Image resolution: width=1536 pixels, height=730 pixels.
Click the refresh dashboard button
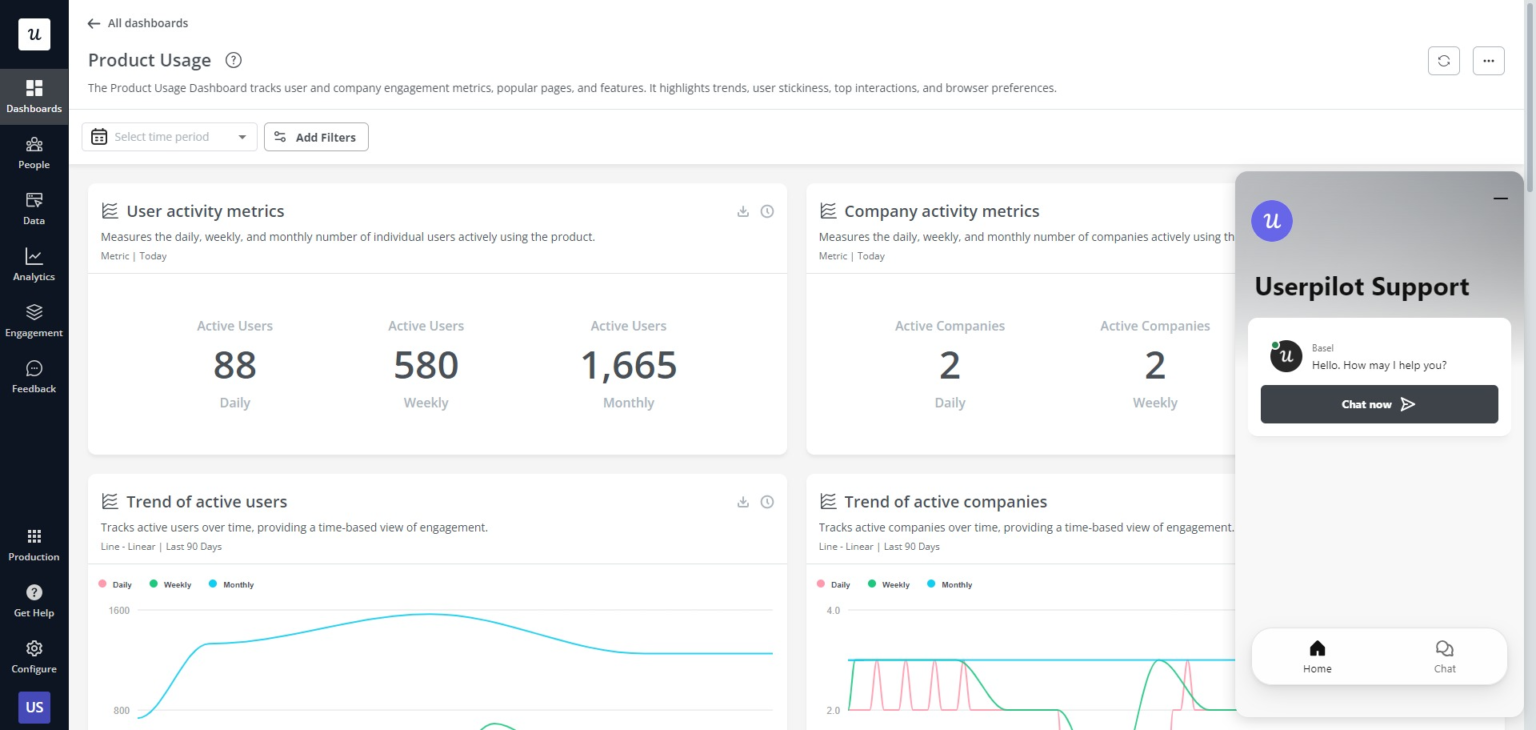pyautogui.click(x=1443, y=61)
